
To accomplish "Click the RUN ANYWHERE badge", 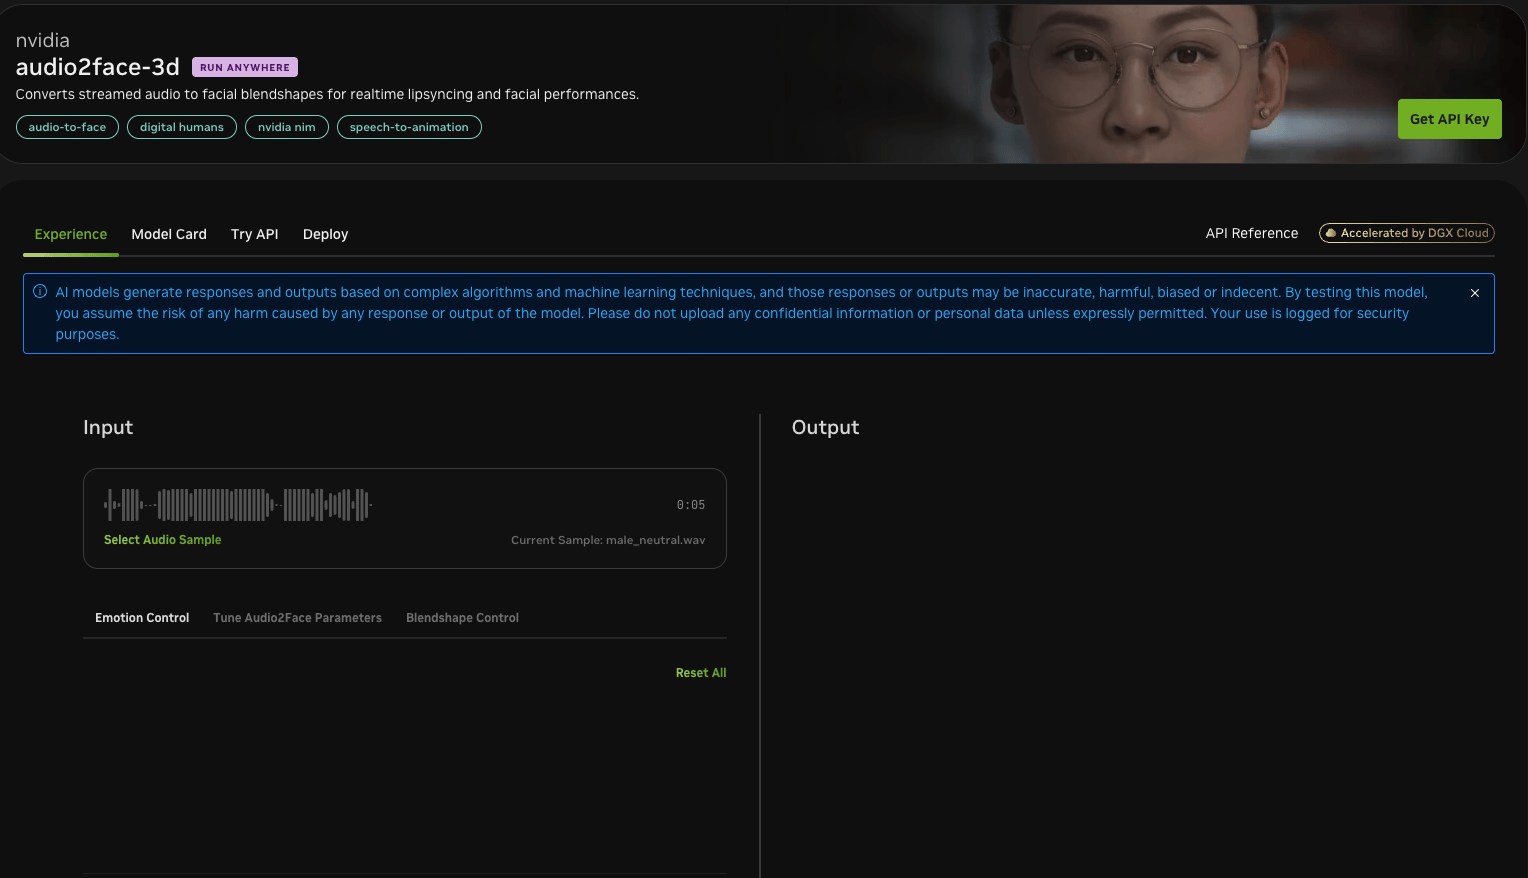I will coord(245,67).
